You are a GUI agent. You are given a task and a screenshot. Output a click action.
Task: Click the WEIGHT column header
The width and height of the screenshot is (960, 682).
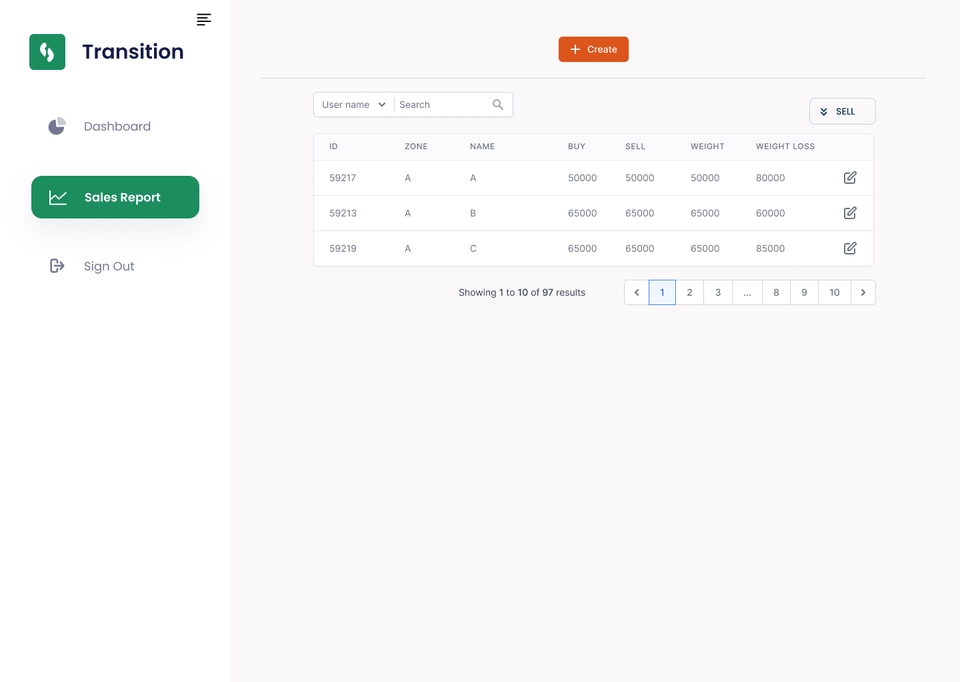[708, 146]
